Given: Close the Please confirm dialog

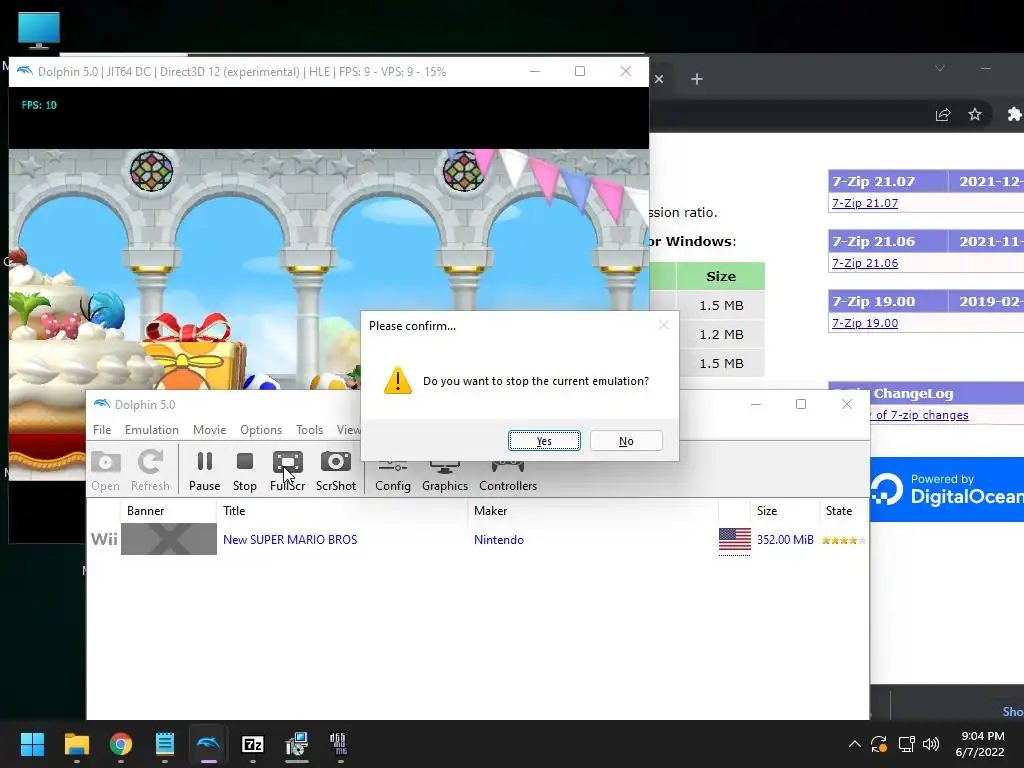Looking at the screenshot, I should pyautogui.click(x=664, y=325).
